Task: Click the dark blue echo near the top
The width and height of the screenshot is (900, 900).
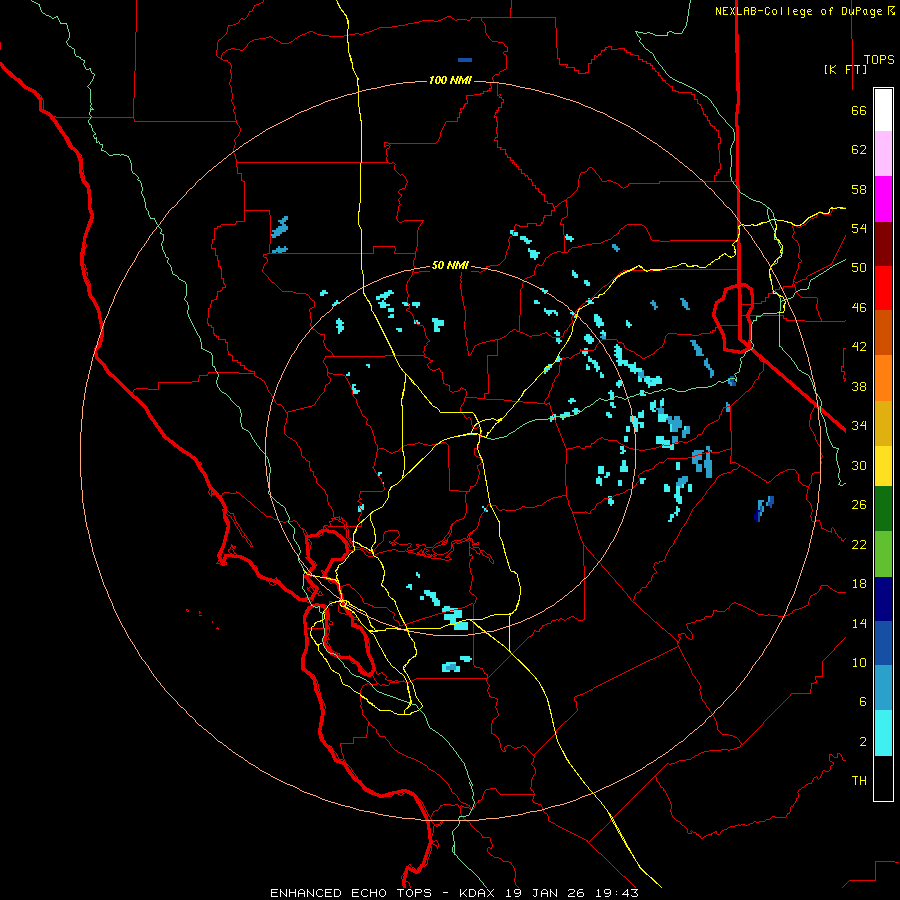Action: [465, 60]
